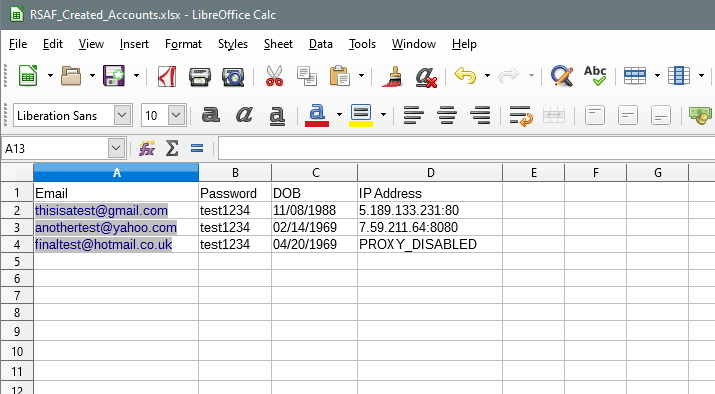715x394 pixels.
Task: Redo the last undone action
Action: [509, 76]
